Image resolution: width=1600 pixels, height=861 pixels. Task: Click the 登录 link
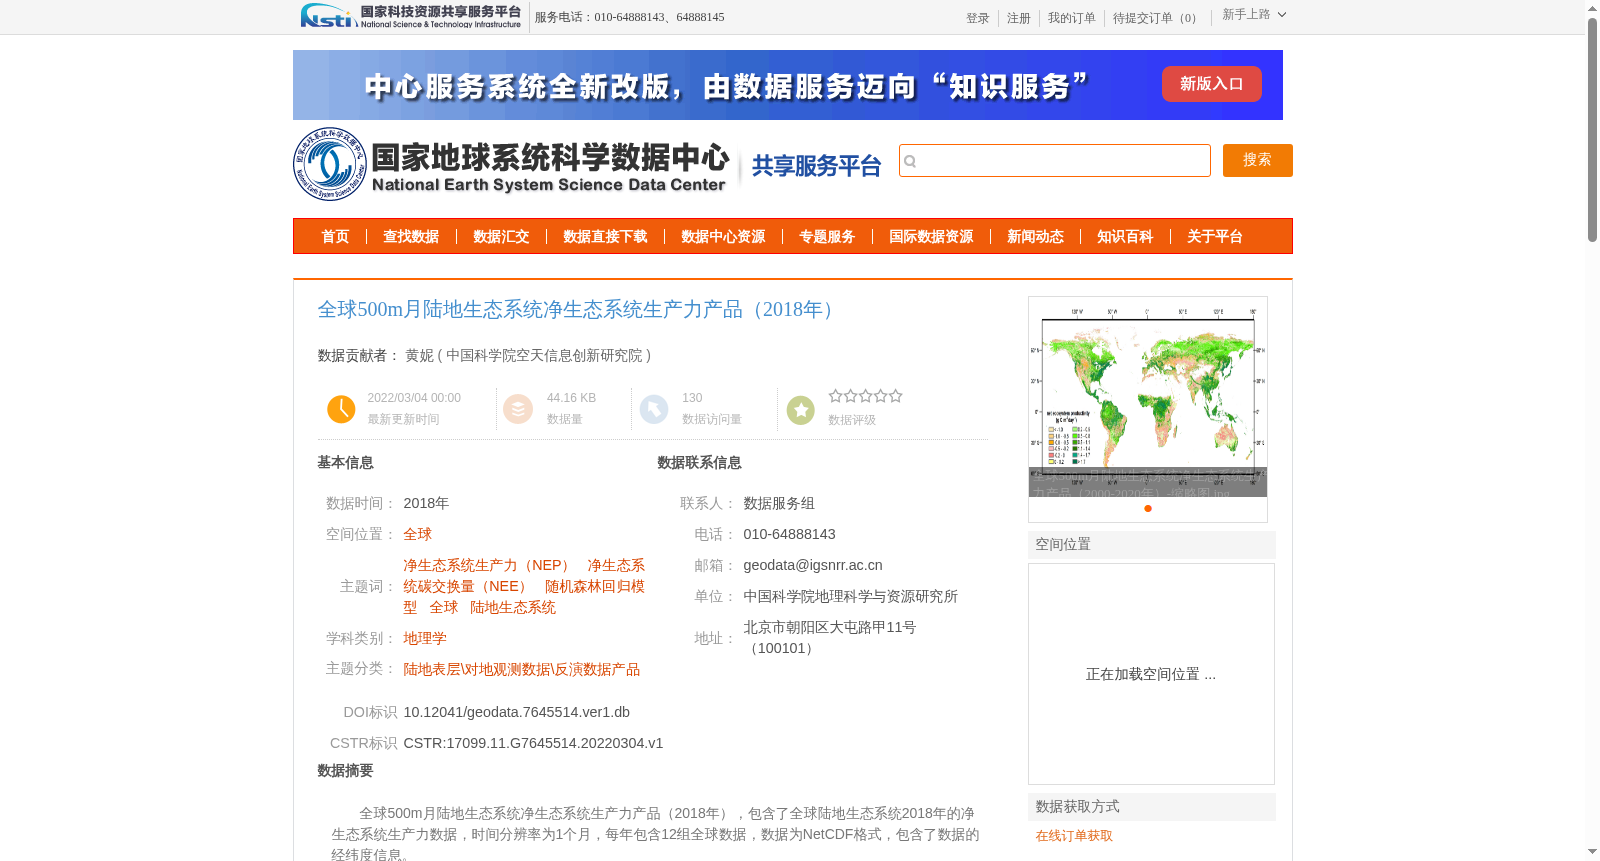click(x=978, y=18)
